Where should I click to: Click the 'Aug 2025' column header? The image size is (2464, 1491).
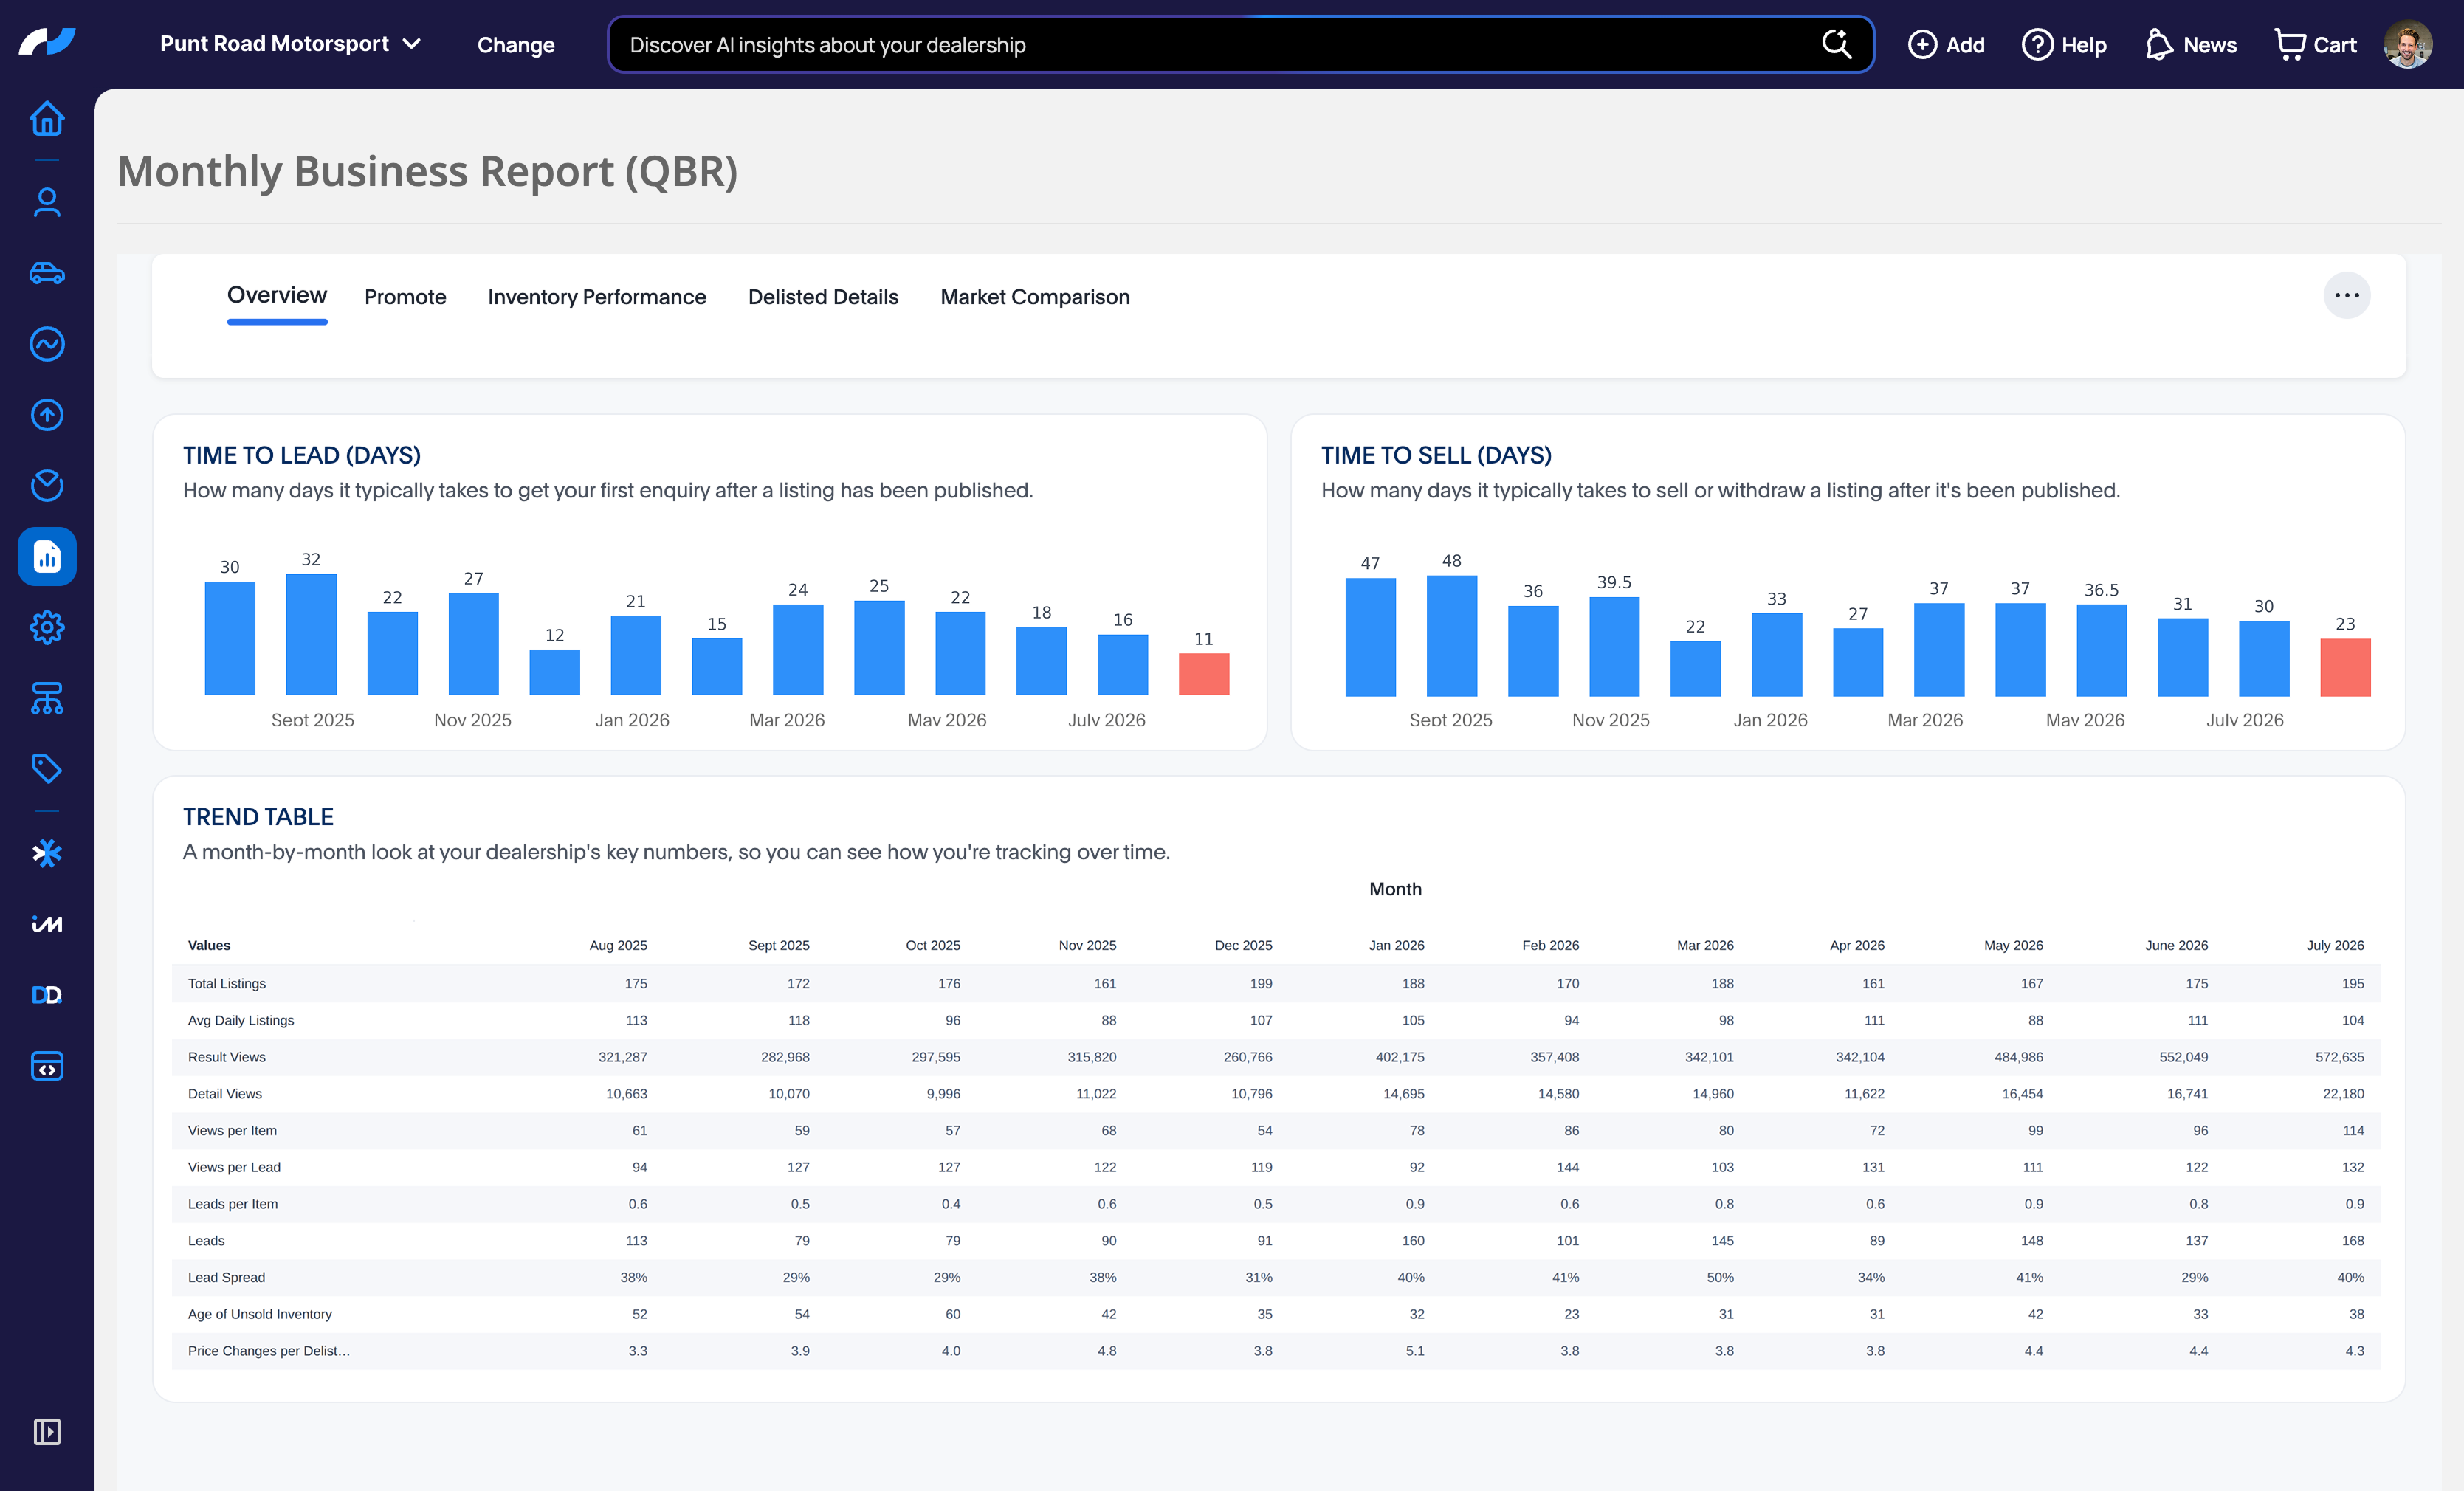click(618, 945)
